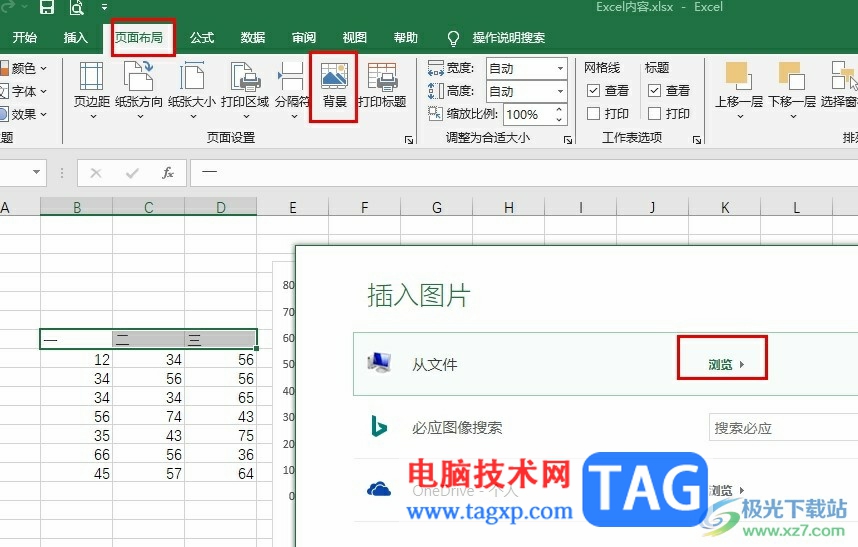Open the 页面设置 dialog launcher
The height and width of the screenshot is (547, 858).
click(408, 140)
